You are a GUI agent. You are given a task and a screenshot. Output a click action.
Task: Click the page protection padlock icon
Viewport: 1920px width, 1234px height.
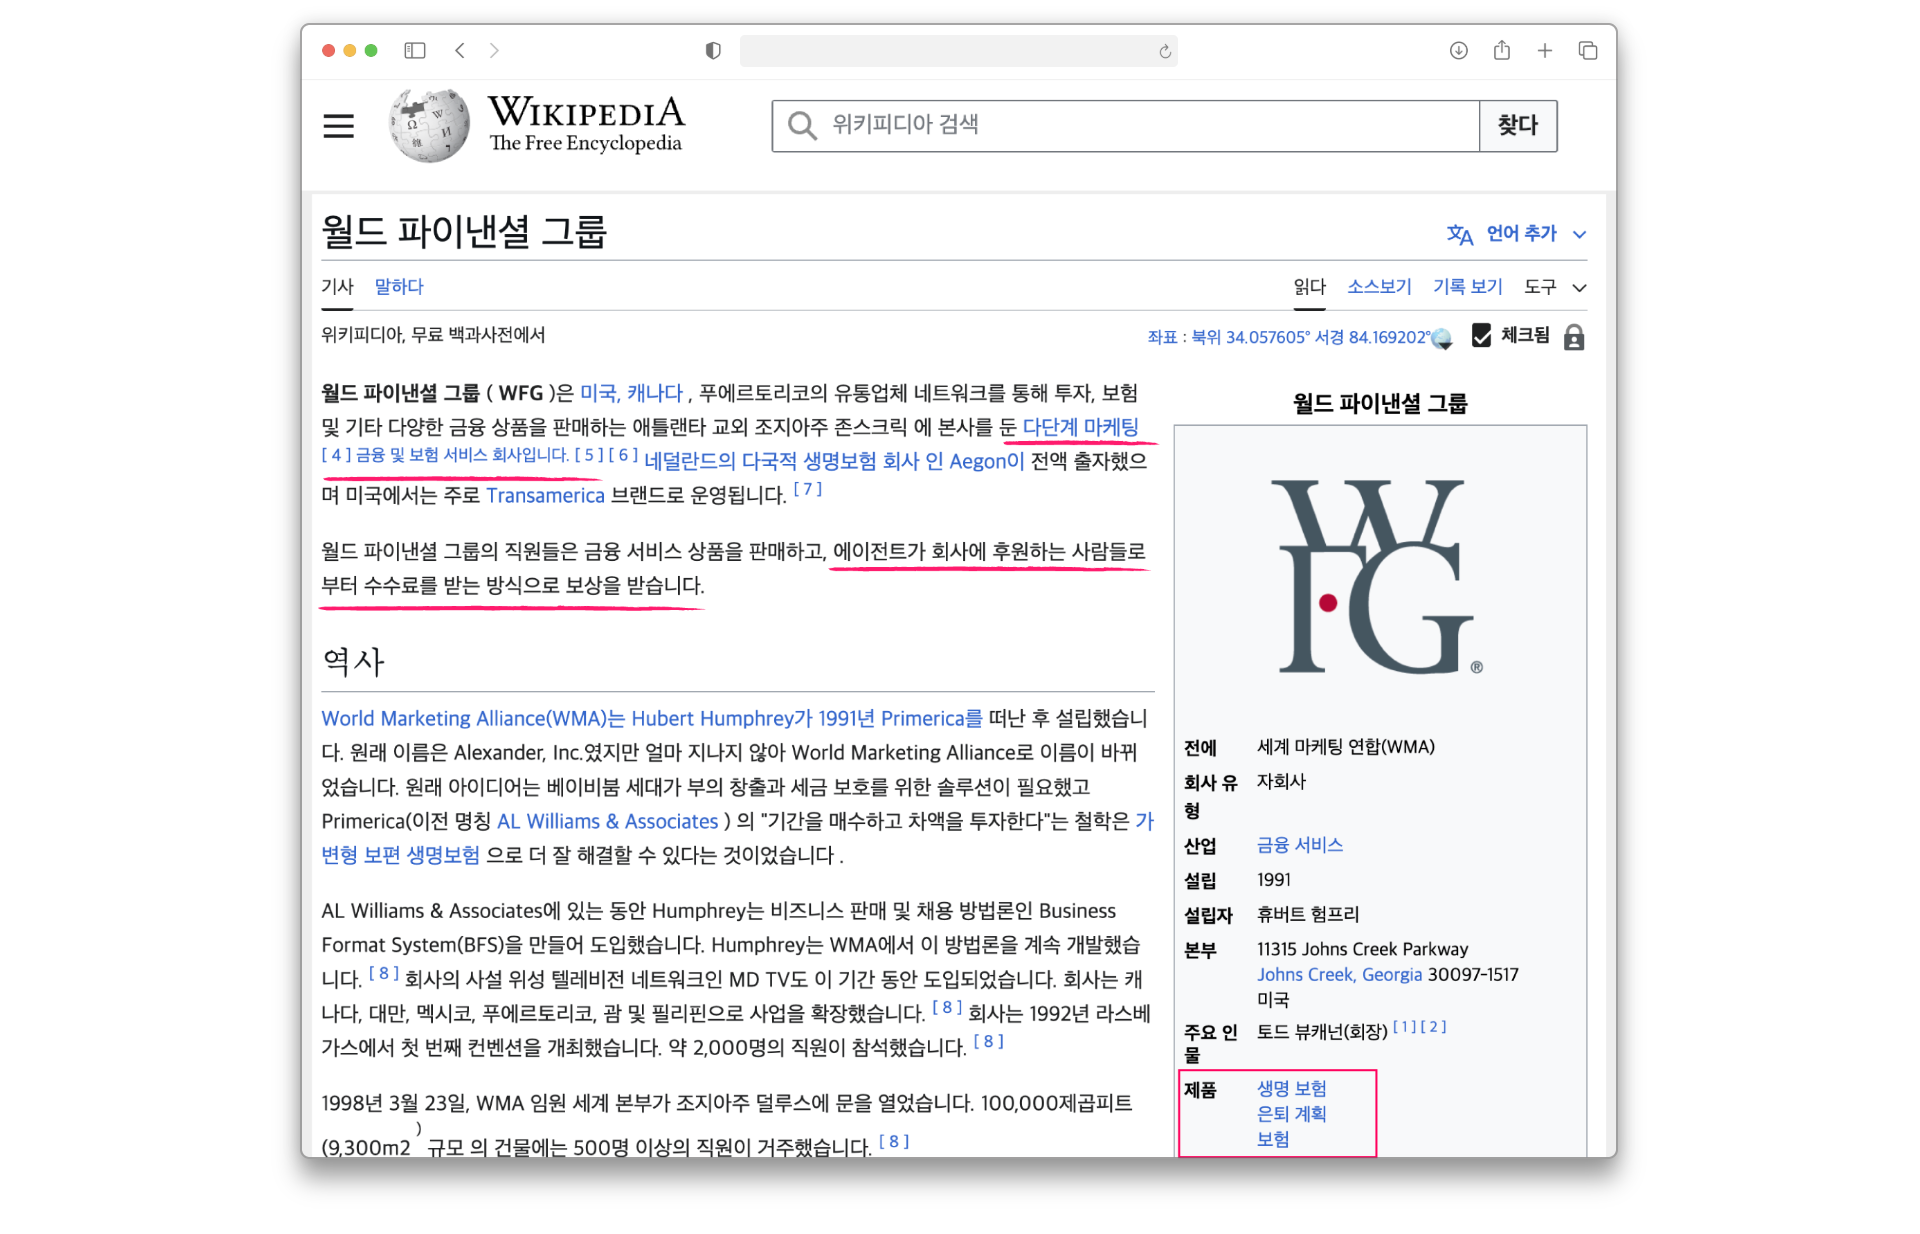coord(1574,337)
